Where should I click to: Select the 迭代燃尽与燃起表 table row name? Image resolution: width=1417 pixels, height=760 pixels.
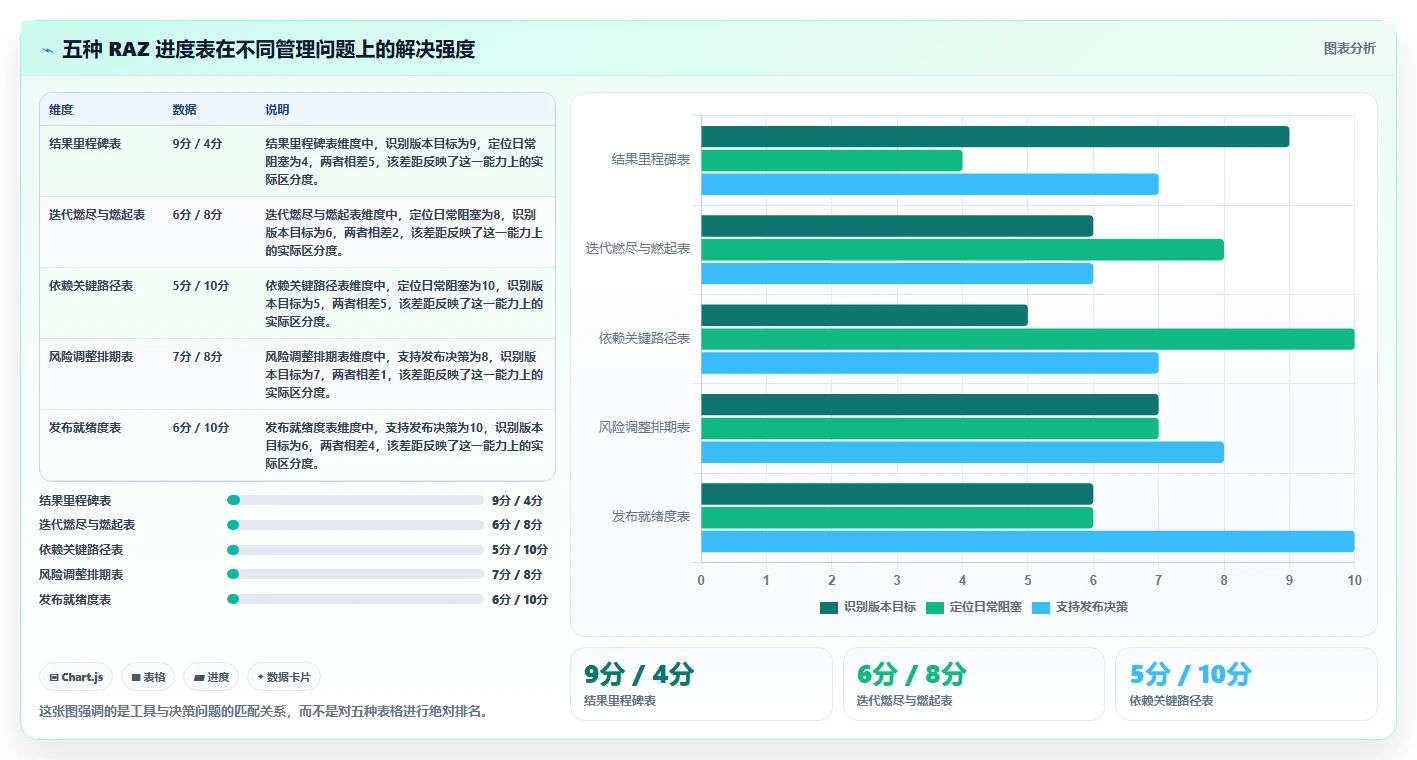[97, 214]
